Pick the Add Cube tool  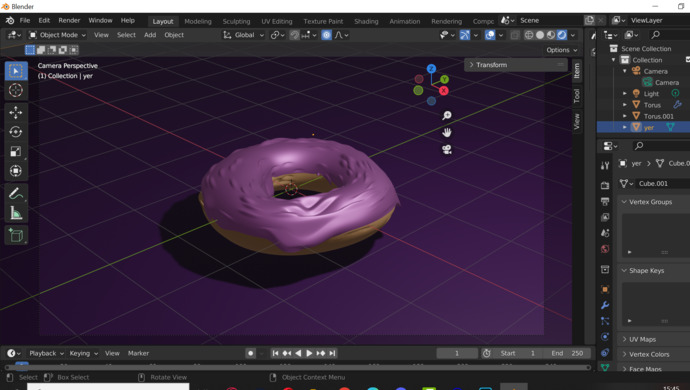(x=16, y=235)
